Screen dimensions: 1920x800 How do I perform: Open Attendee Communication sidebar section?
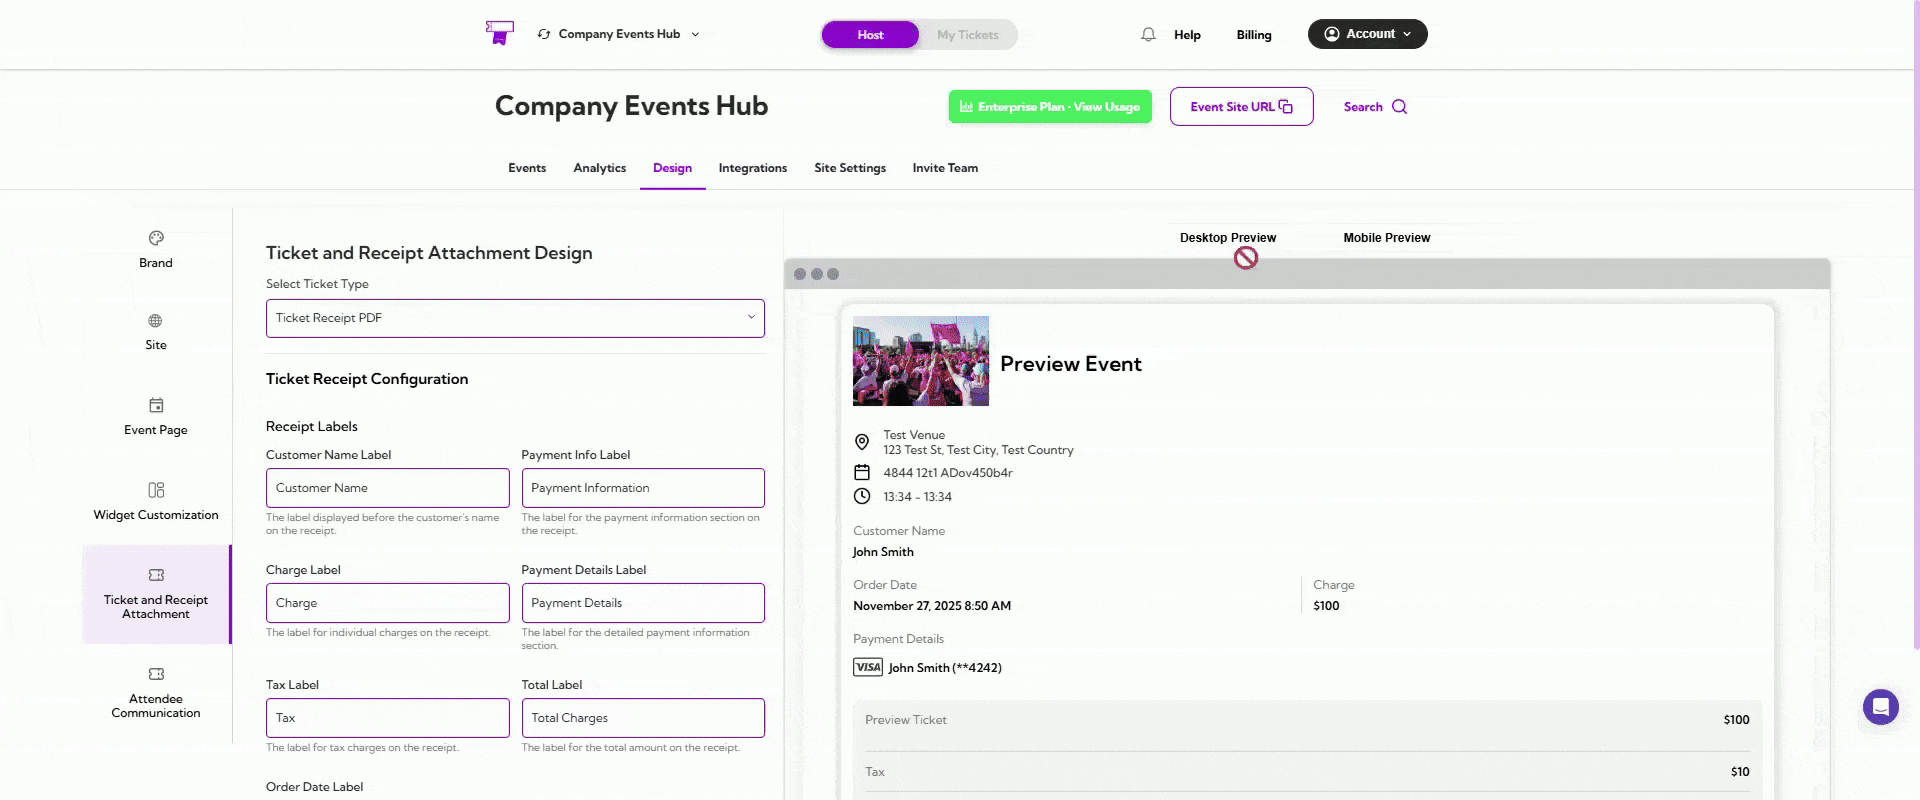[x=156, y=692]
